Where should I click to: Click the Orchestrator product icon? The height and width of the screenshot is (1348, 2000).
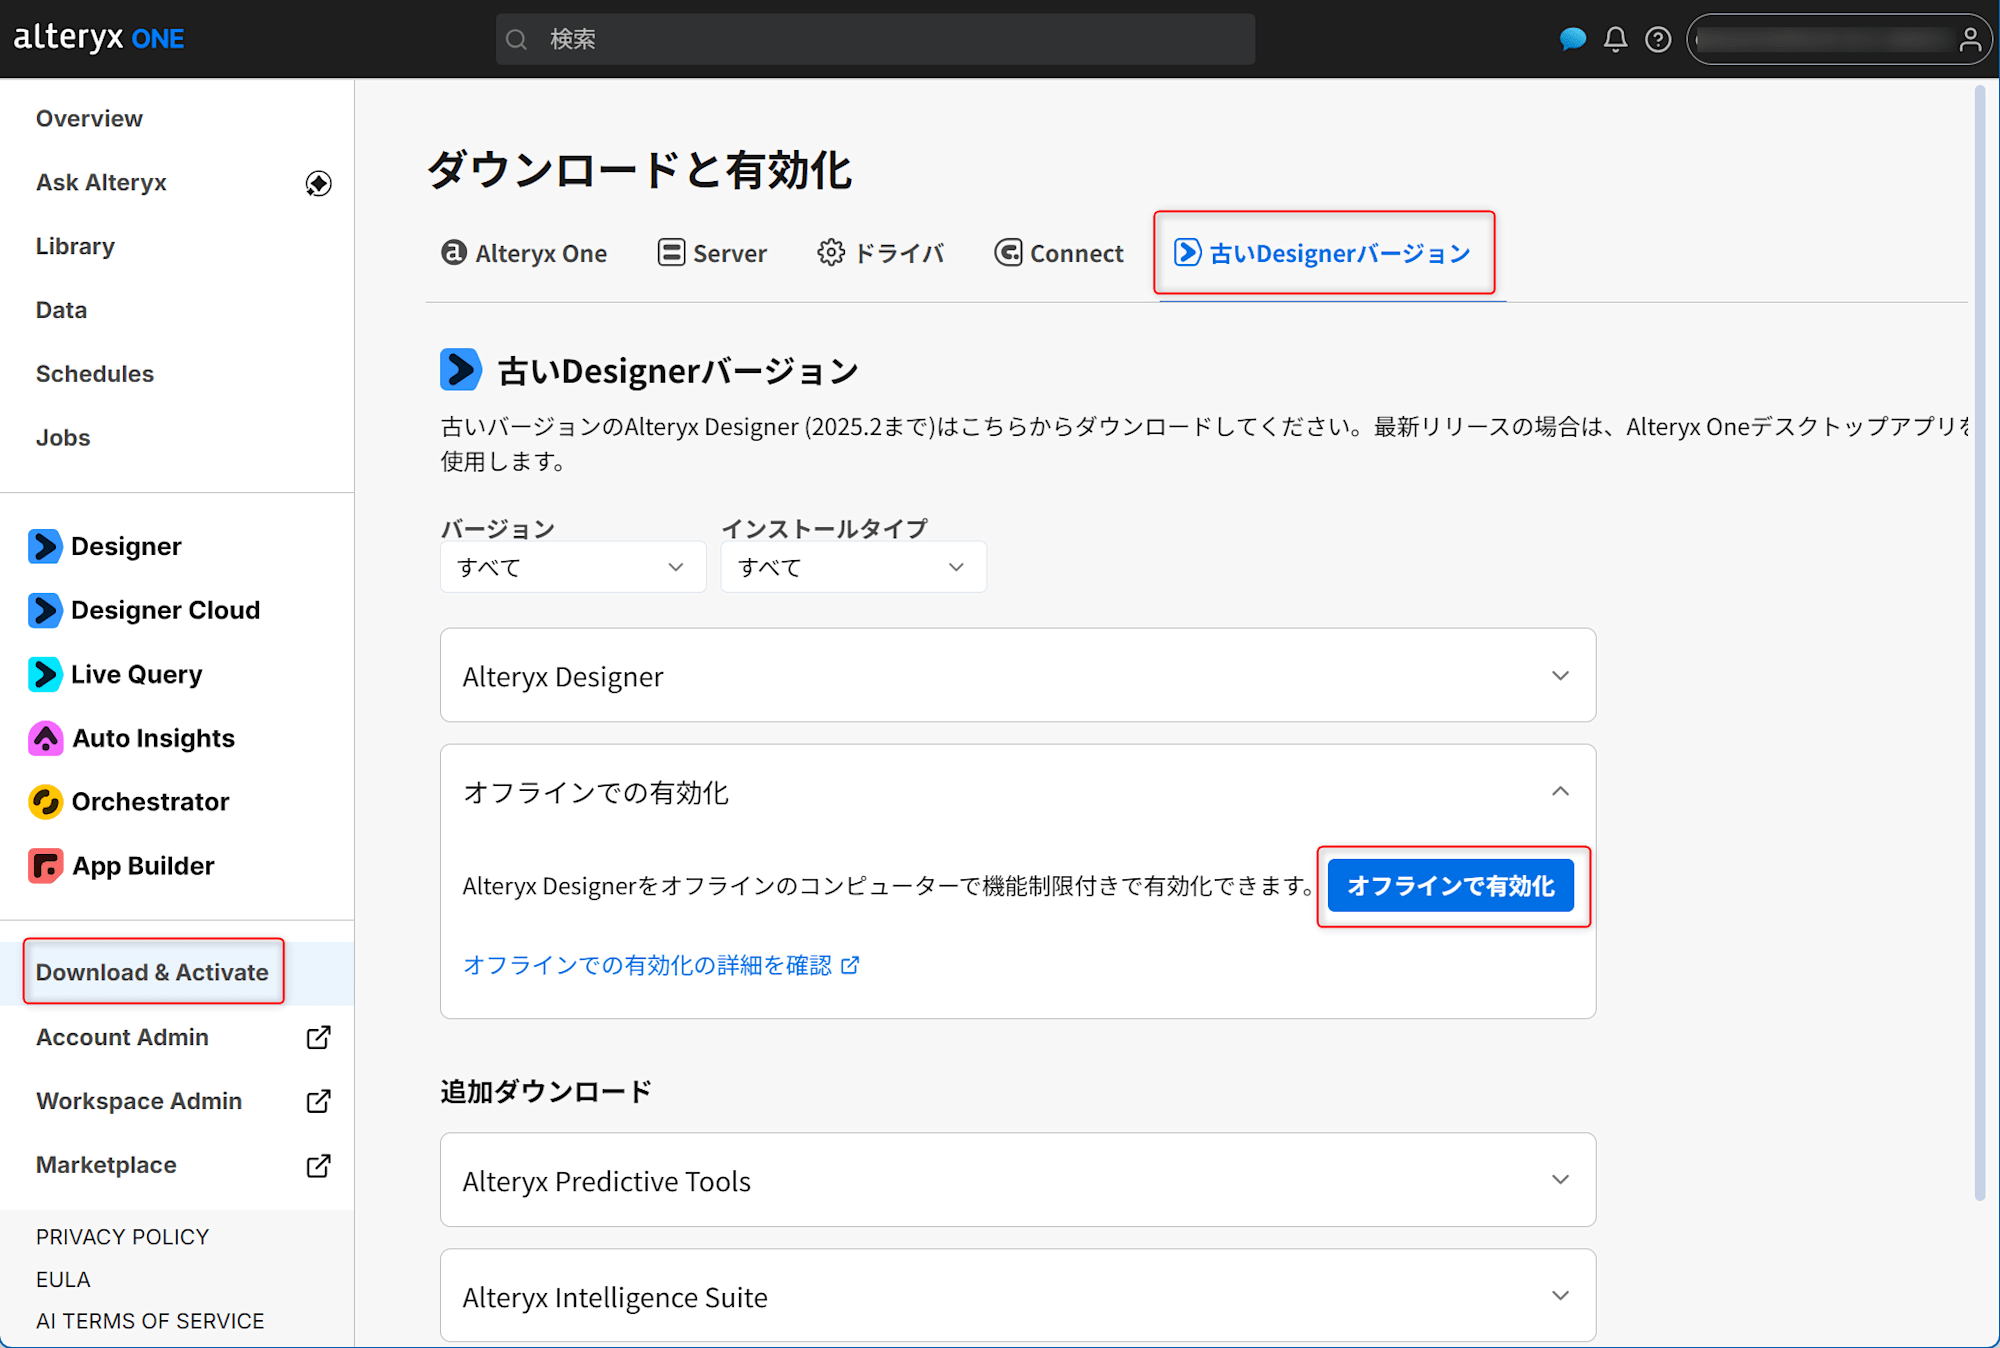pos(45,802)
